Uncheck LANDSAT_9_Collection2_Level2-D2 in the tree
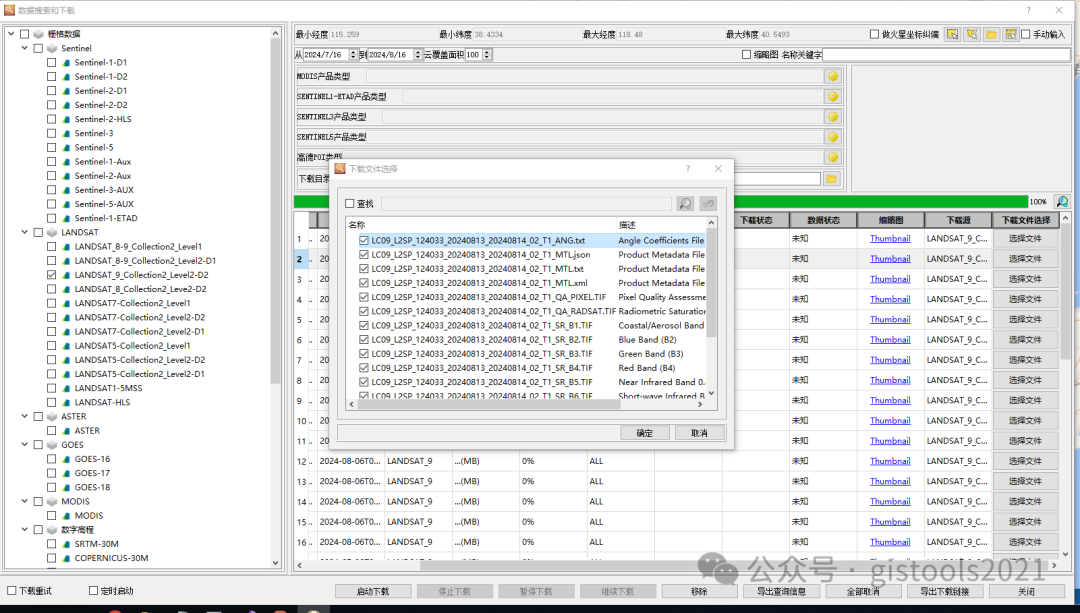 coord(52,275)
